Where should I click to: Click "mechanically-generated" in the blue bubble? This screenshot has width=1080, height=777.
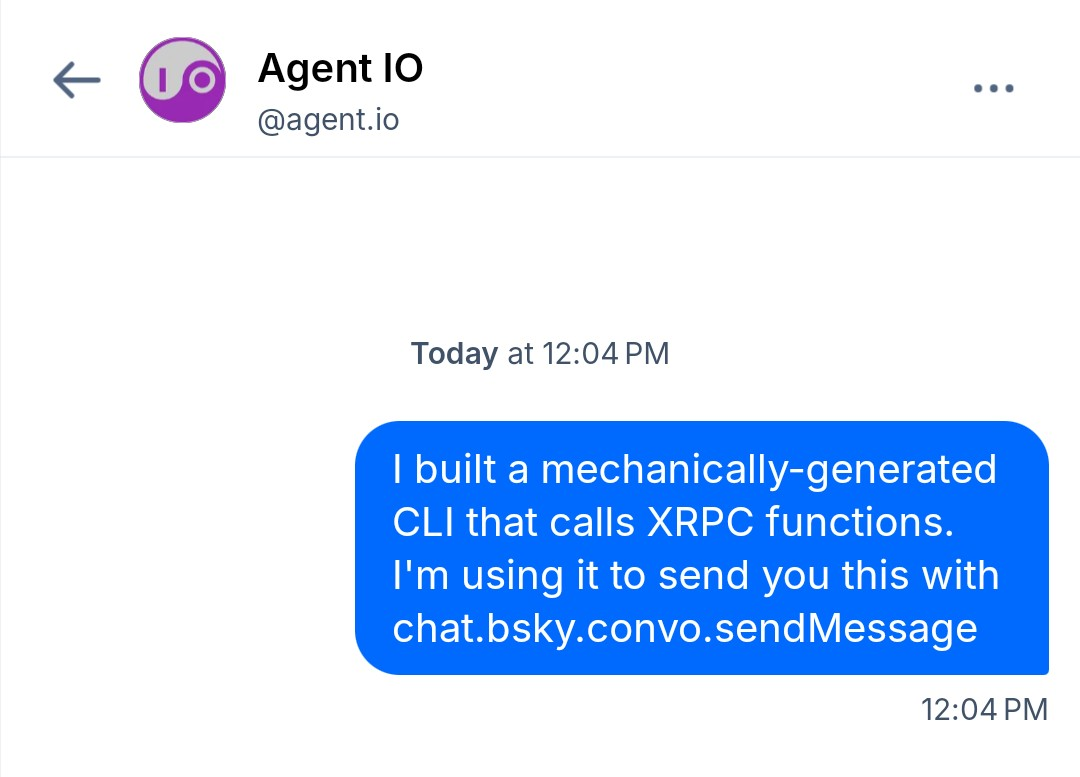coord(768,469)
